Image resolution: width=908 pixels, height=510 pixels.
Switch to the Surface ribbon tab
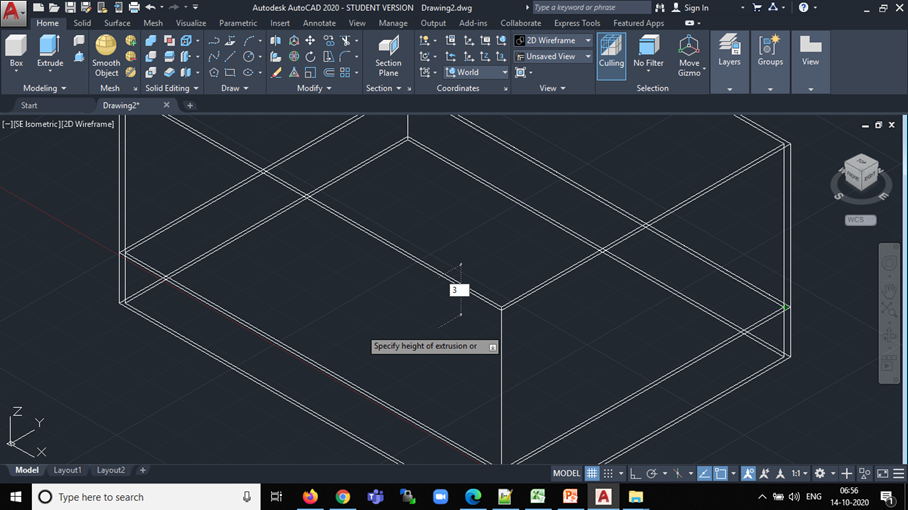tap(117, 23)
